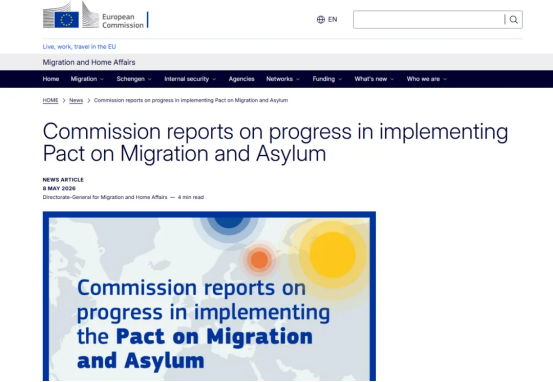Expand the Internal security menu

pos(190,79)
